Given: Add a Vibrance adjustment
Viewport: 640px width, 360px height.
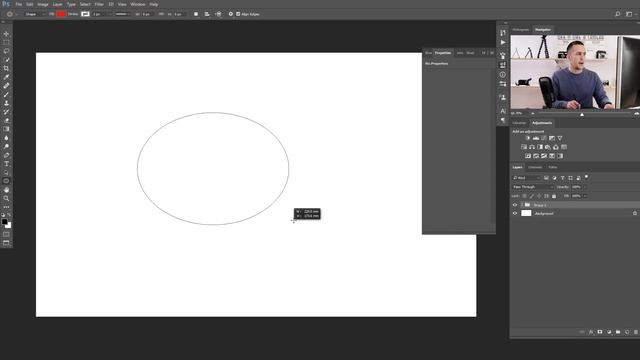Looking at the screenshot, I should coord(560,138).
